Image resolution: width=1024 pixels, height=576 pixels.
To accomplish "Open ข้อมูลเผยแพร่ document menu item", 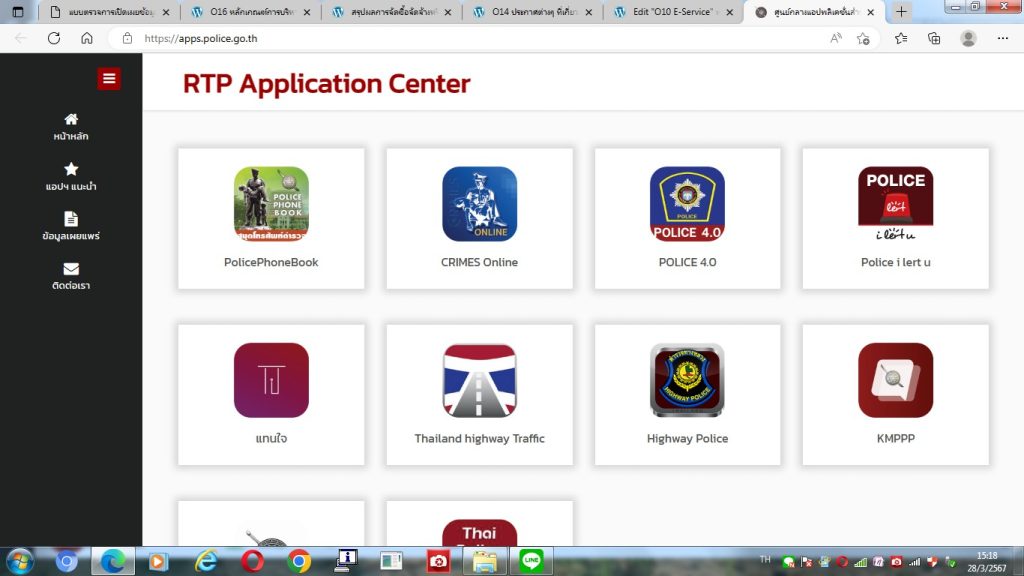I will tap(71, 226).
